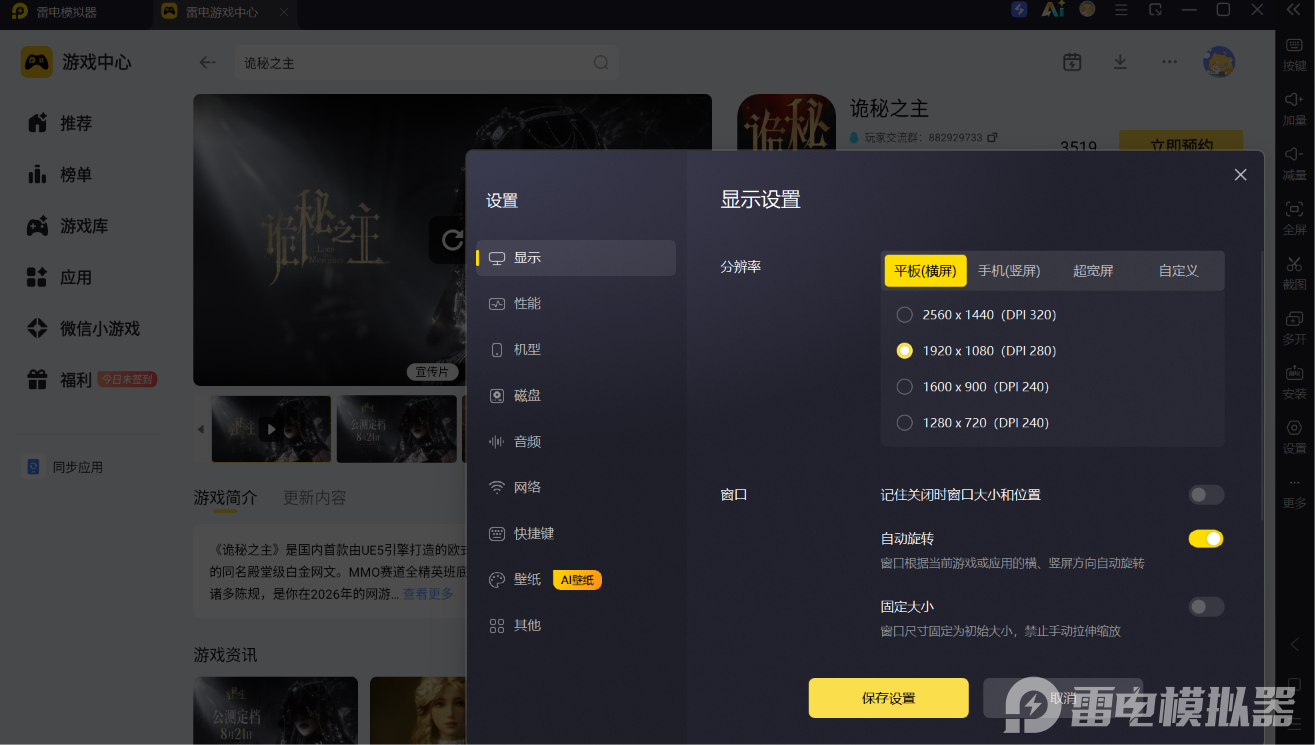Switch to the 游戏简介 tab
The height and width of the screenshot is (745, 1315).
click(x=225, y=497)
